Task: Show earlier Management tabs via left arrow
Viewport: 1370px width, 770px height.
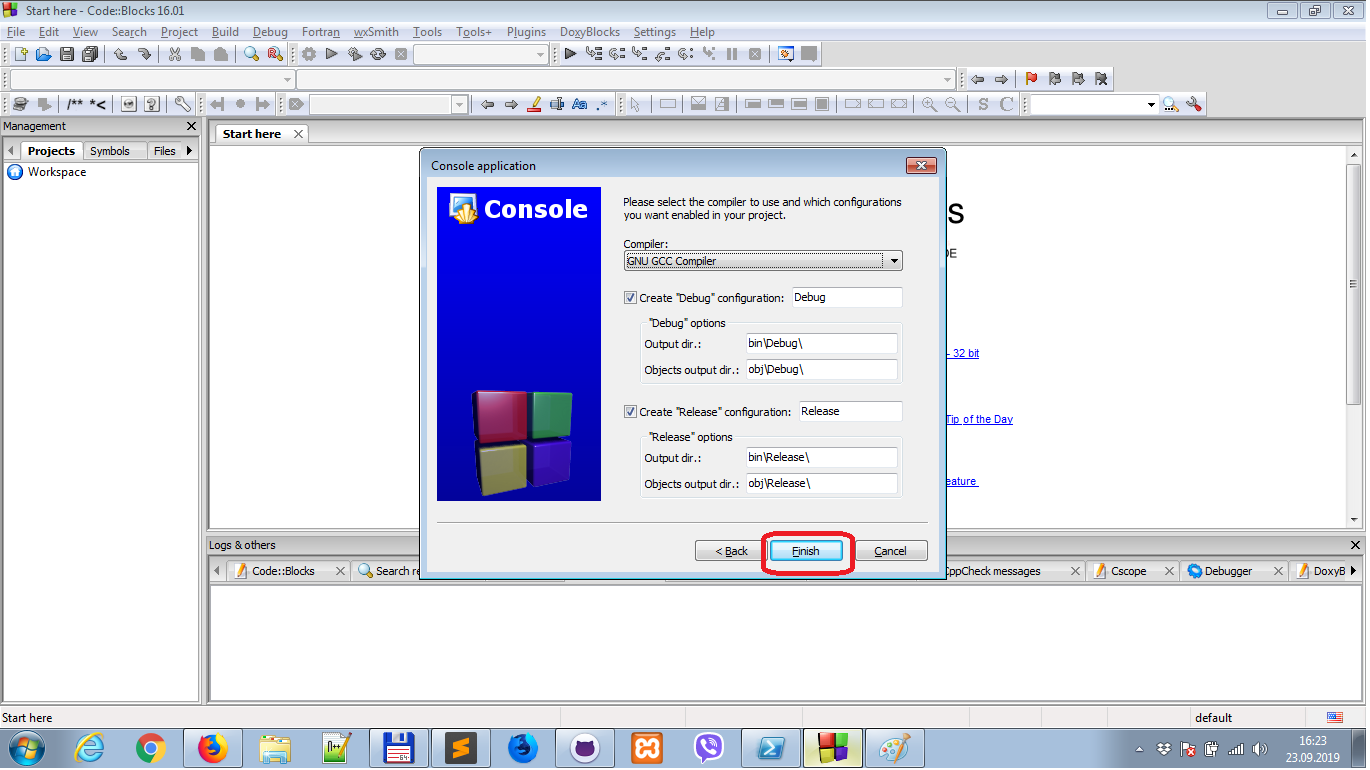Action: point(11,150)
